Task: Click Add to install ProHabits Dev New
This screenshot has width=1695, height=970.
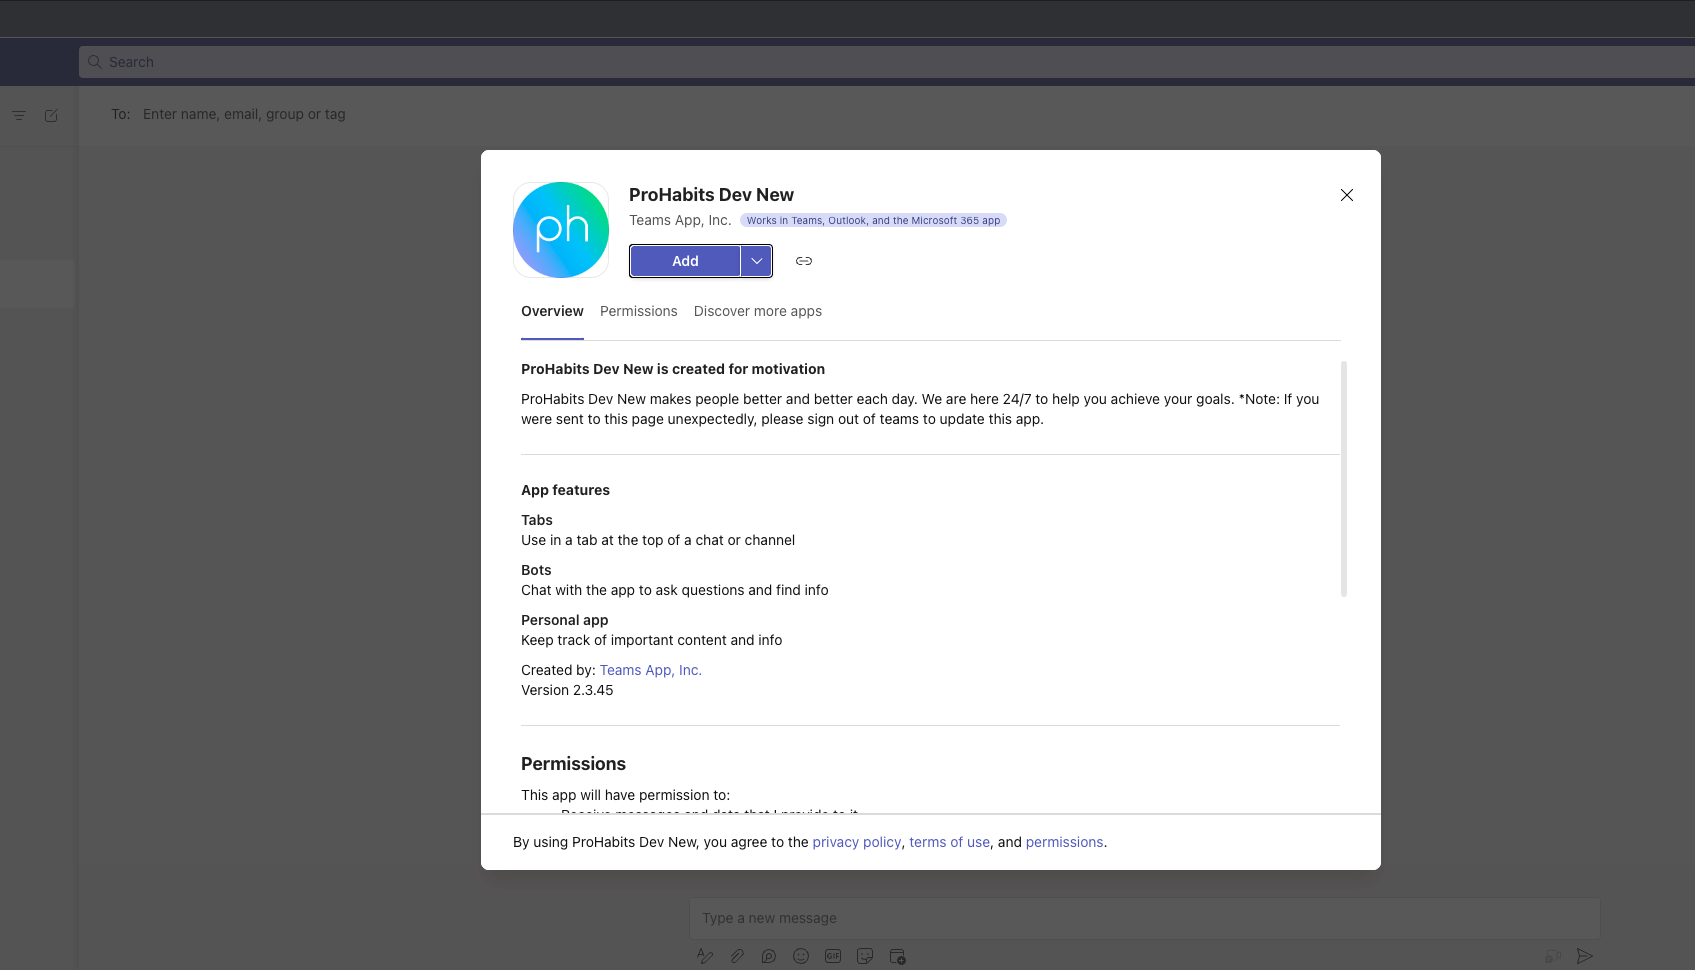Action: (685, 261)
